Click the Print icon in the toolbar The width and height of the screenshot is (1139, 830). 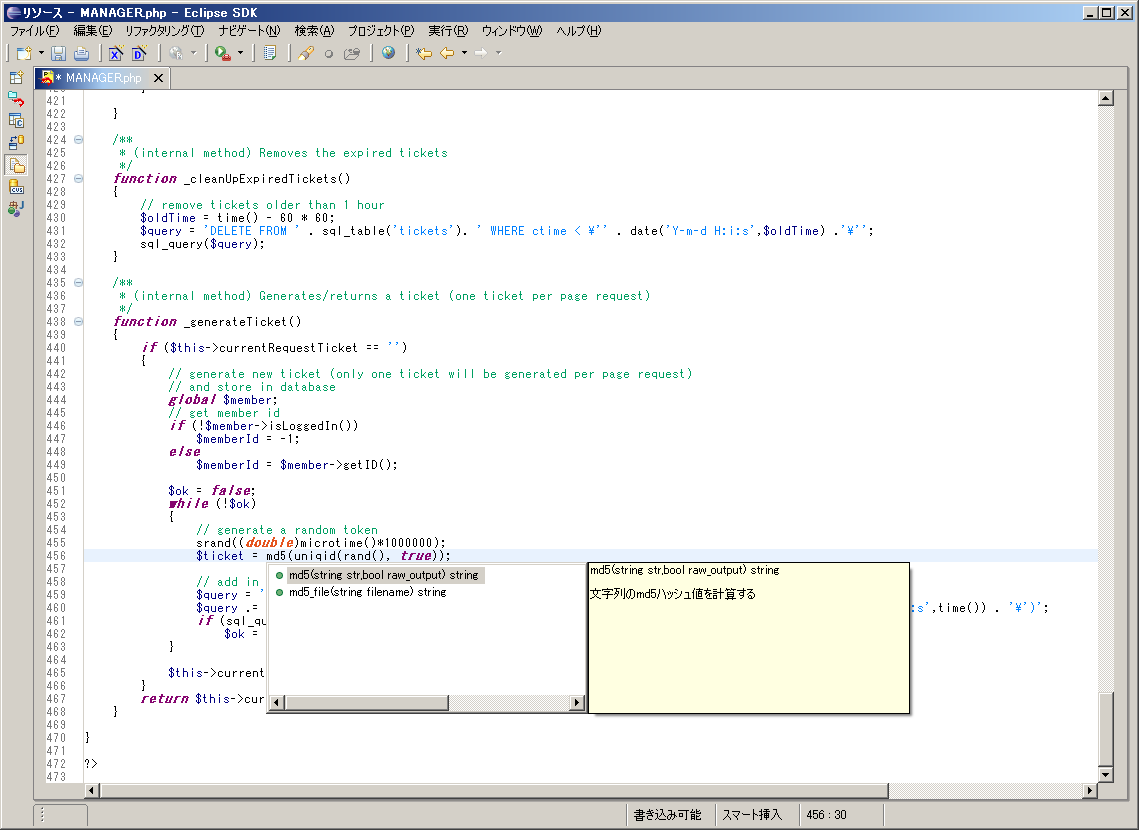(81, 53)
